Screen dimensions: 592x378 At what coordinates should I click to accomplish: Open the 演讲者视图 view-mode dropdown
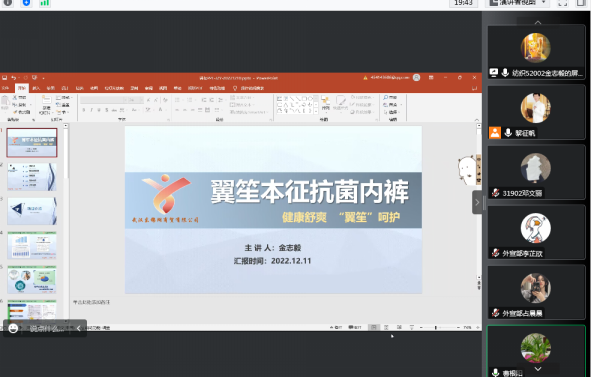[517, 3]
